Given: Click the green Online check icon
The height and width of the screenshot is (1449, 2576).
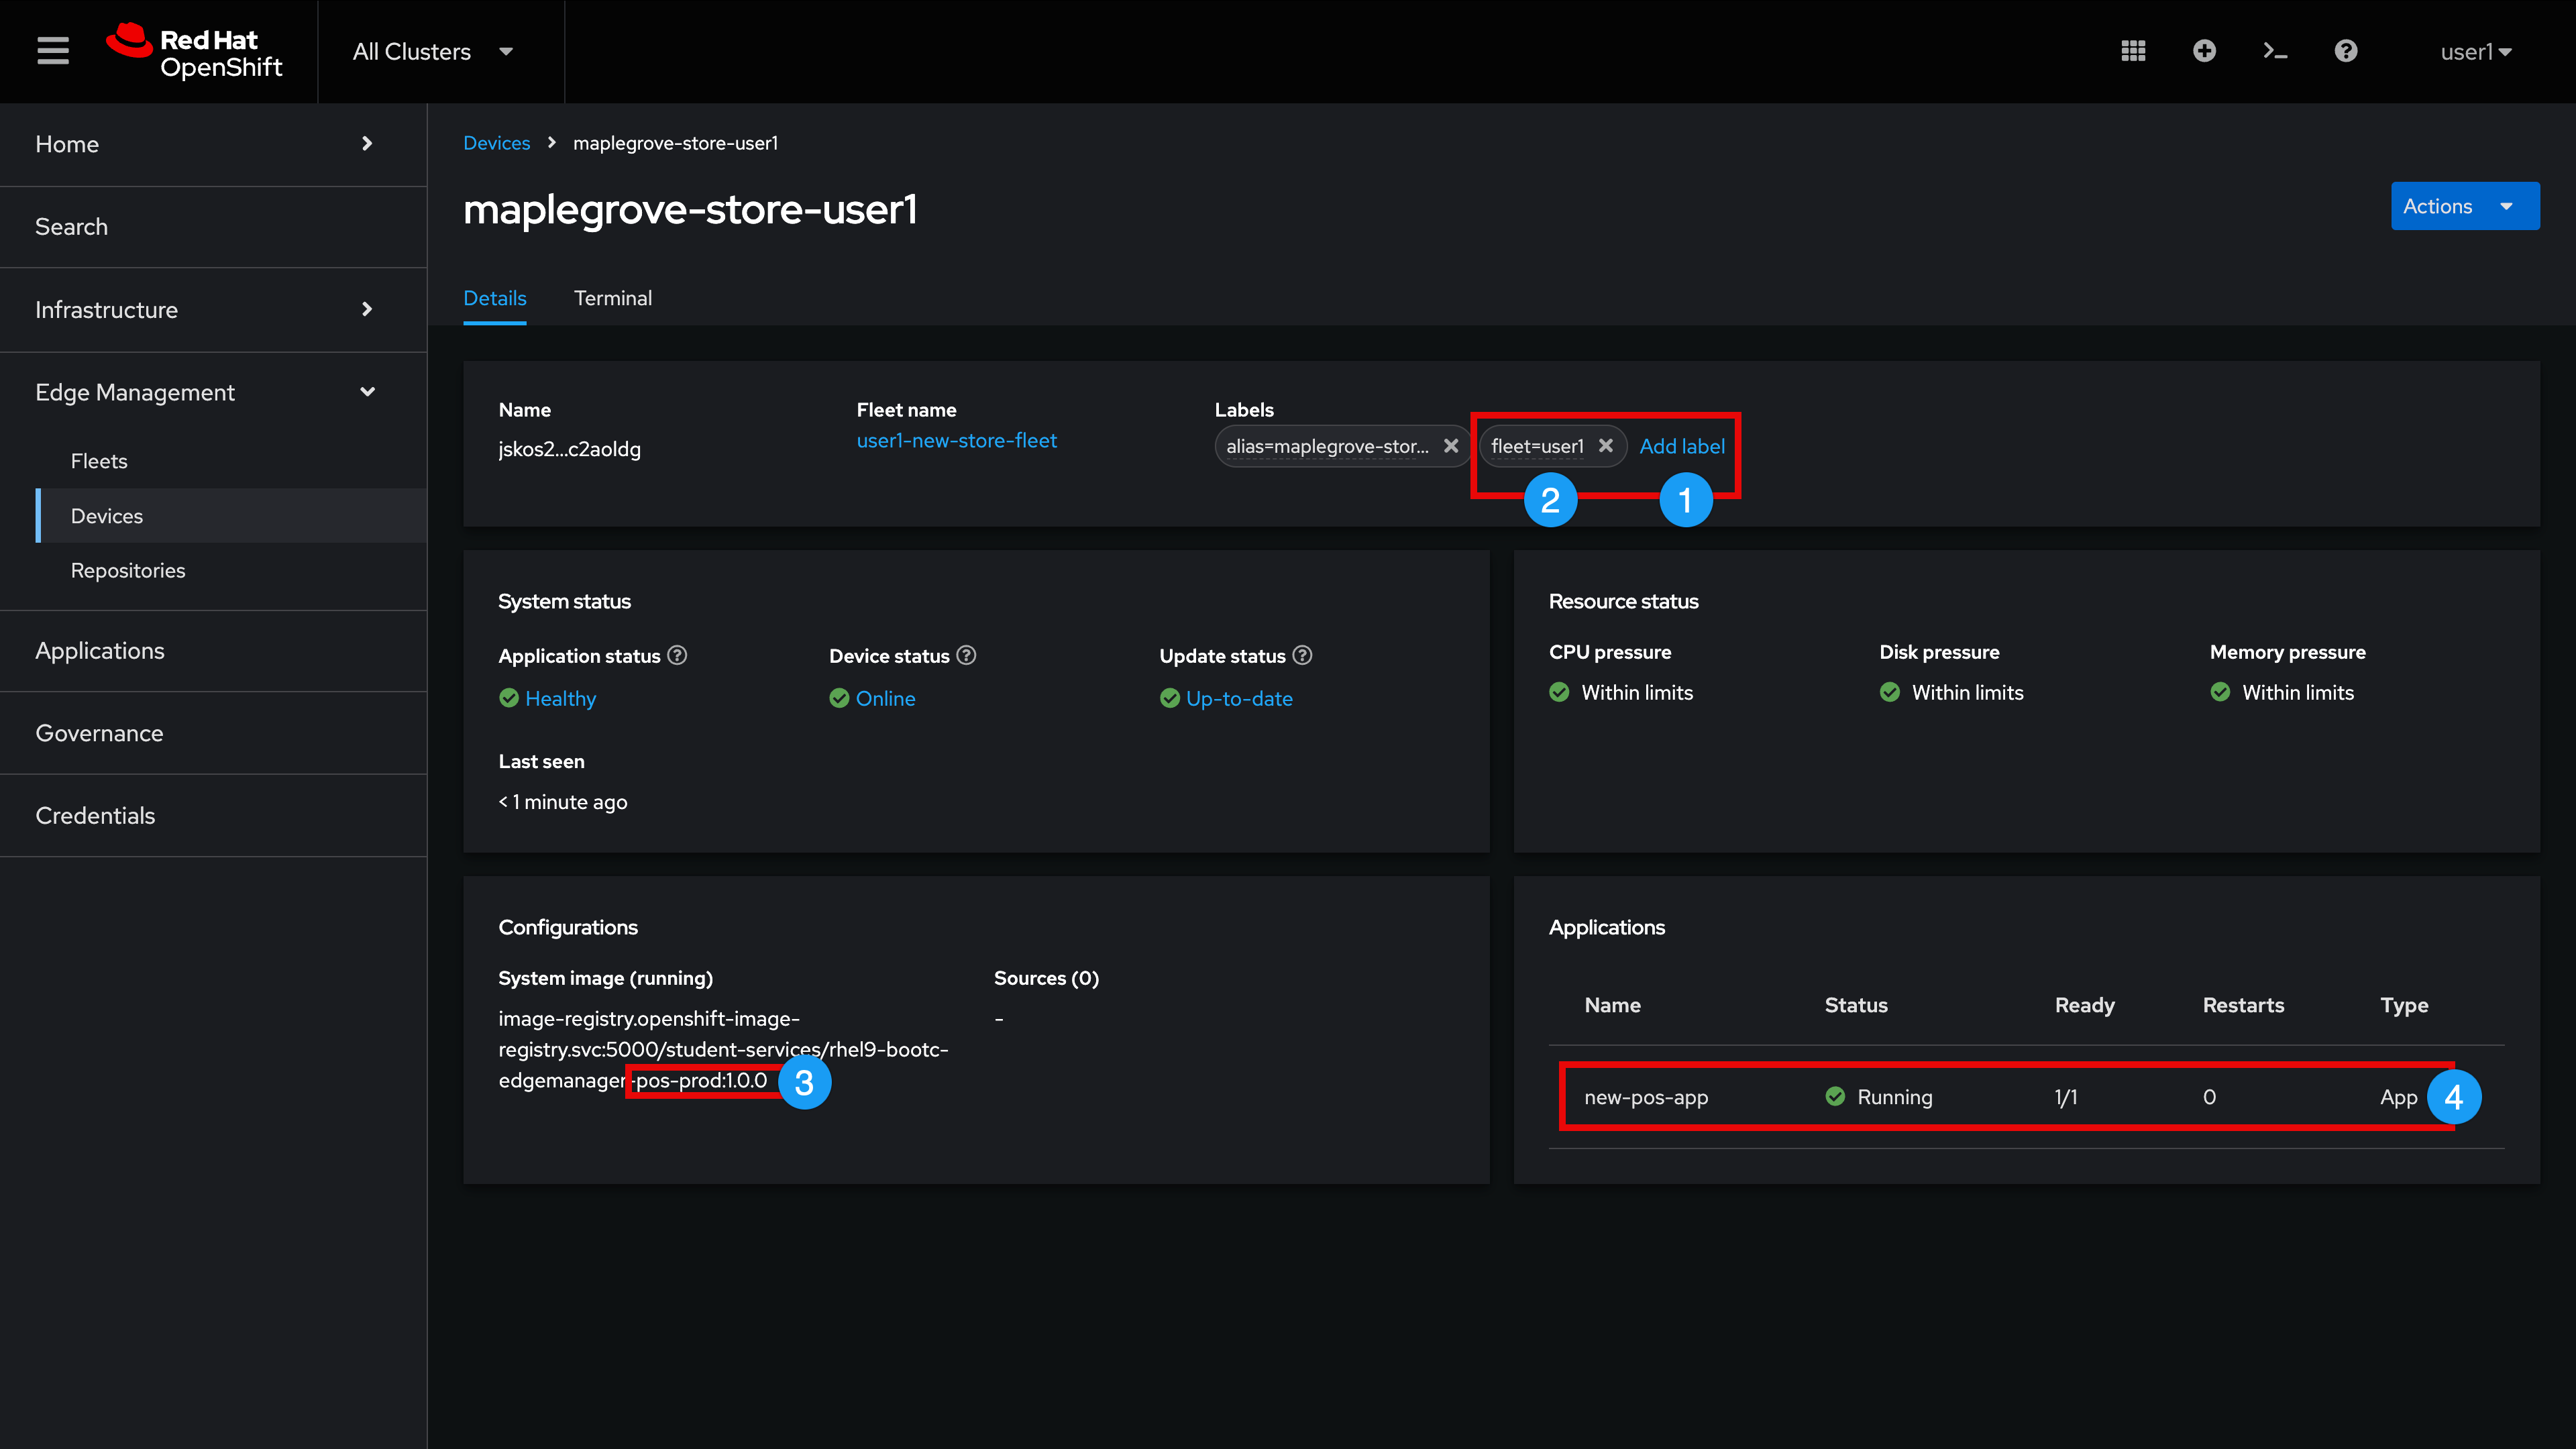Looking at the screenshot, I should [x=839, y=698].
